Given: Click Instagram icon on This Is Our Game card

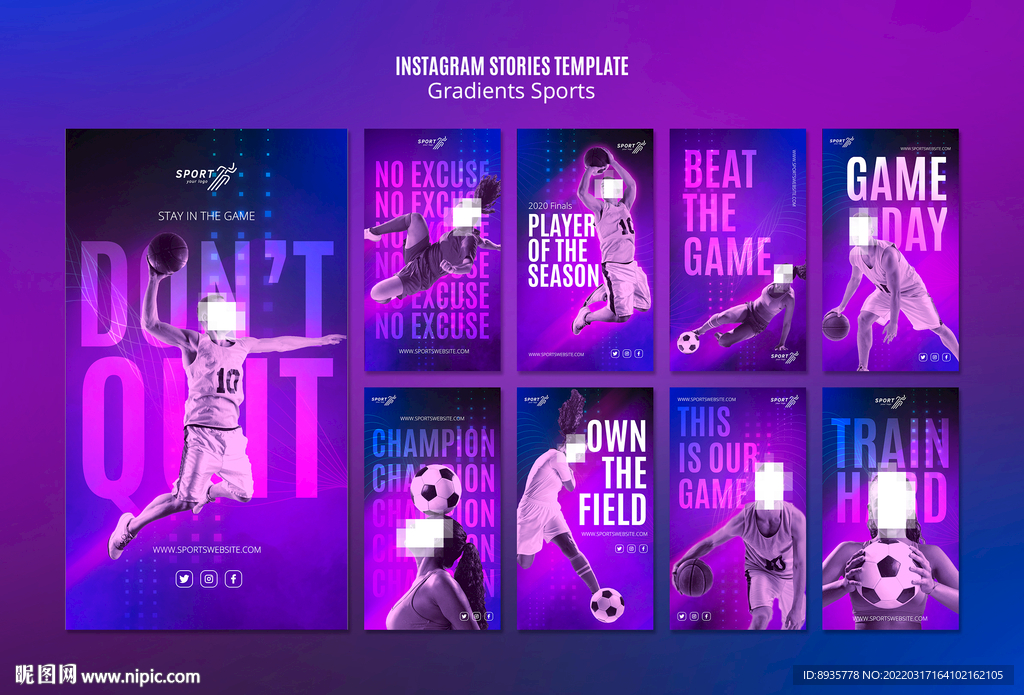Looking at the screenshot, I should (694, 616).
